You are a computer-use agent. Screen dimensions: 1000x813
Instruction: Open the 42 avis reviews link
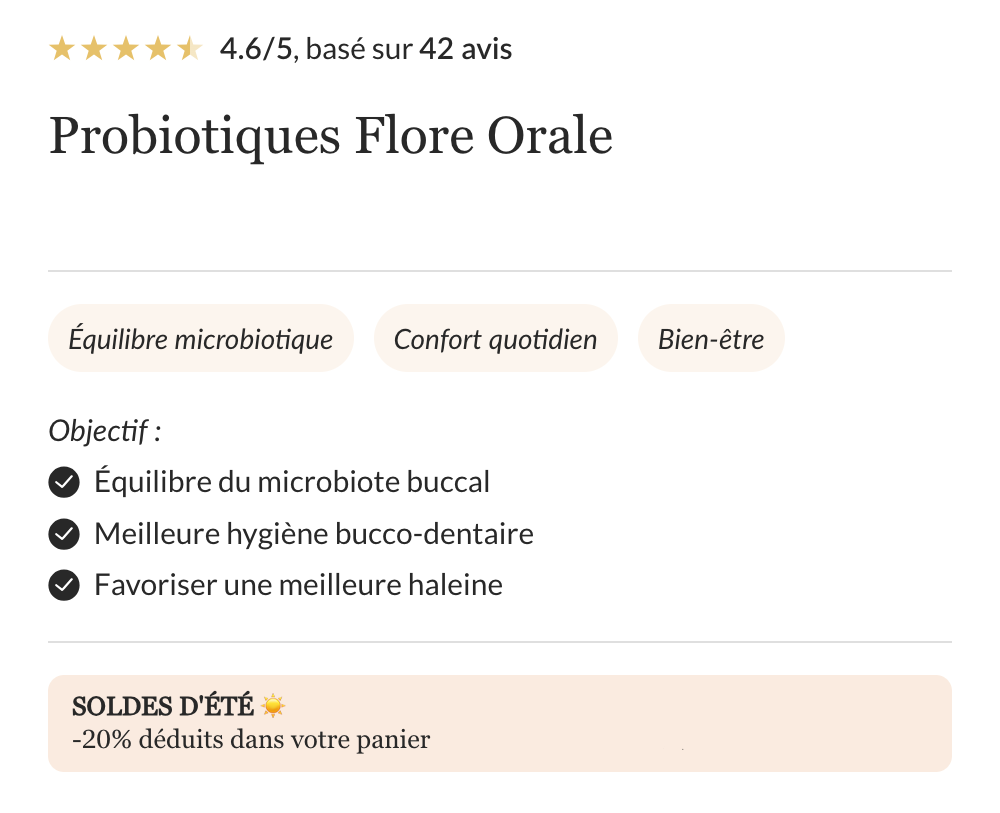(465, 49)
